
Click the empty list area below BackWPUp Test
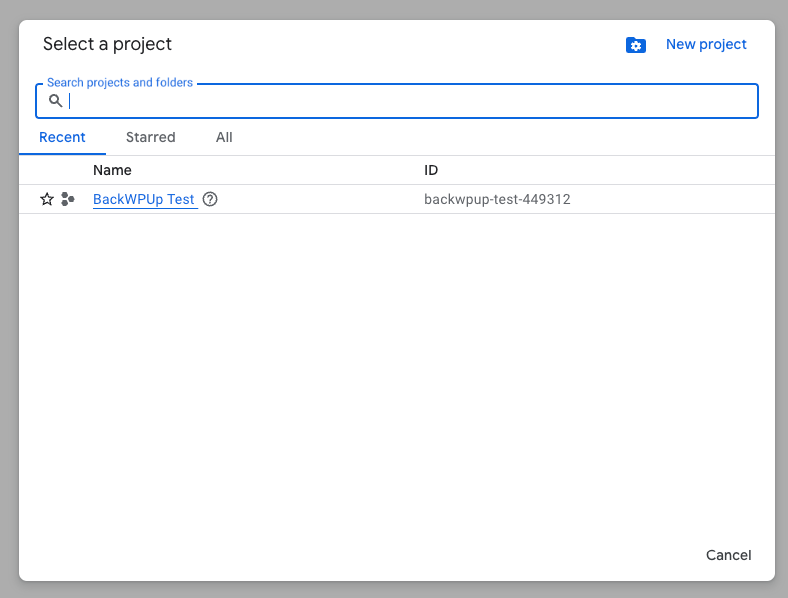click(x=397, y=372)
